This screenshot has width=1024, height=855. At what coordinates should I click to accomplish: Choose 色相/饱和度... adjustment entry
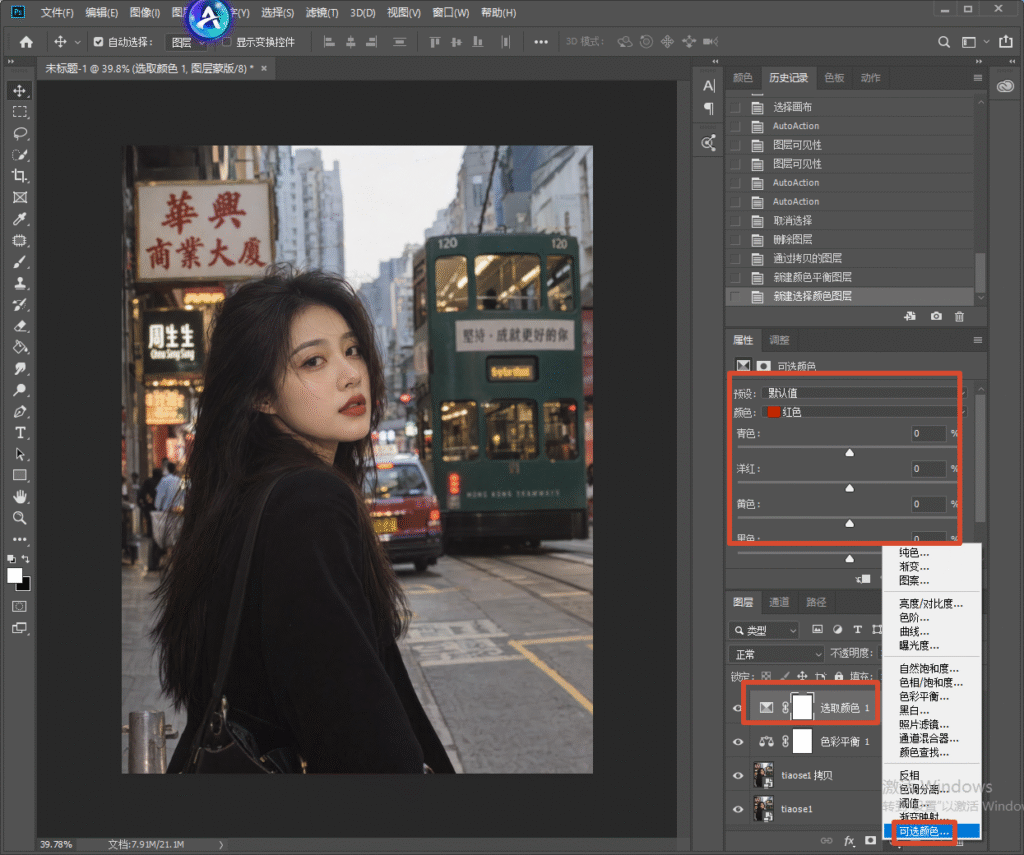931,683
